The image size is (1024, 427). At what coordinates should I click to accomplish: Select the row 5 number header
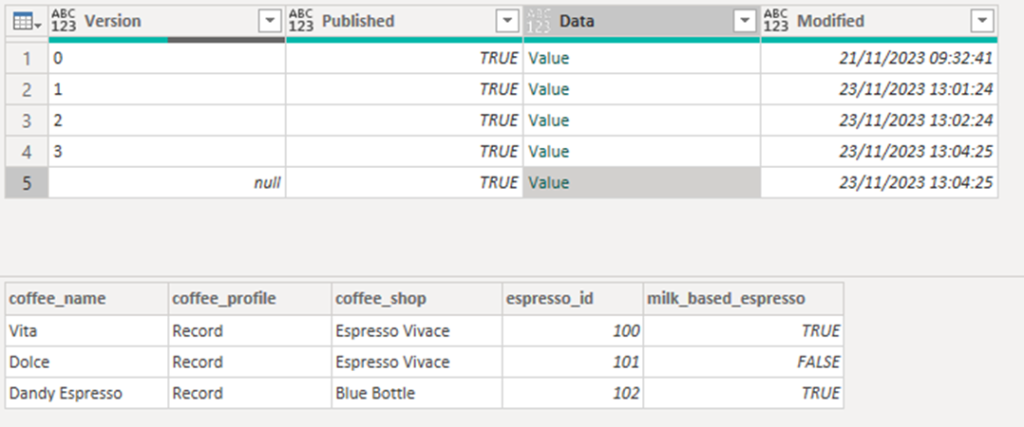click(27, 183)
